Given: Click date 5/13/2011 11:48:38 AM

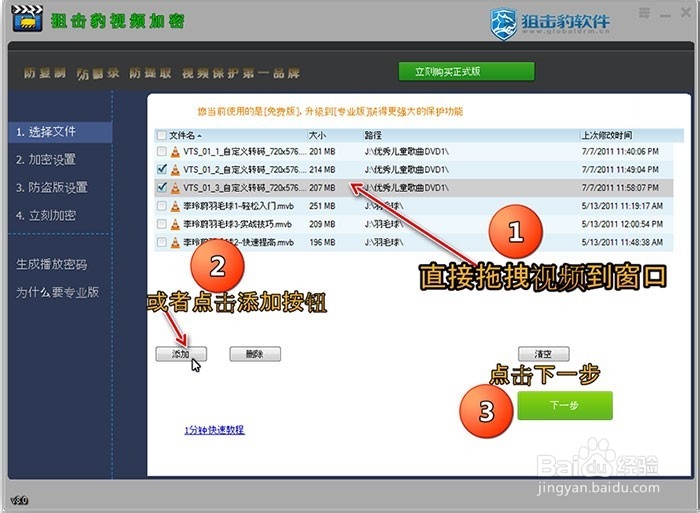Looking at the screenshot, I should pos(622,242).
